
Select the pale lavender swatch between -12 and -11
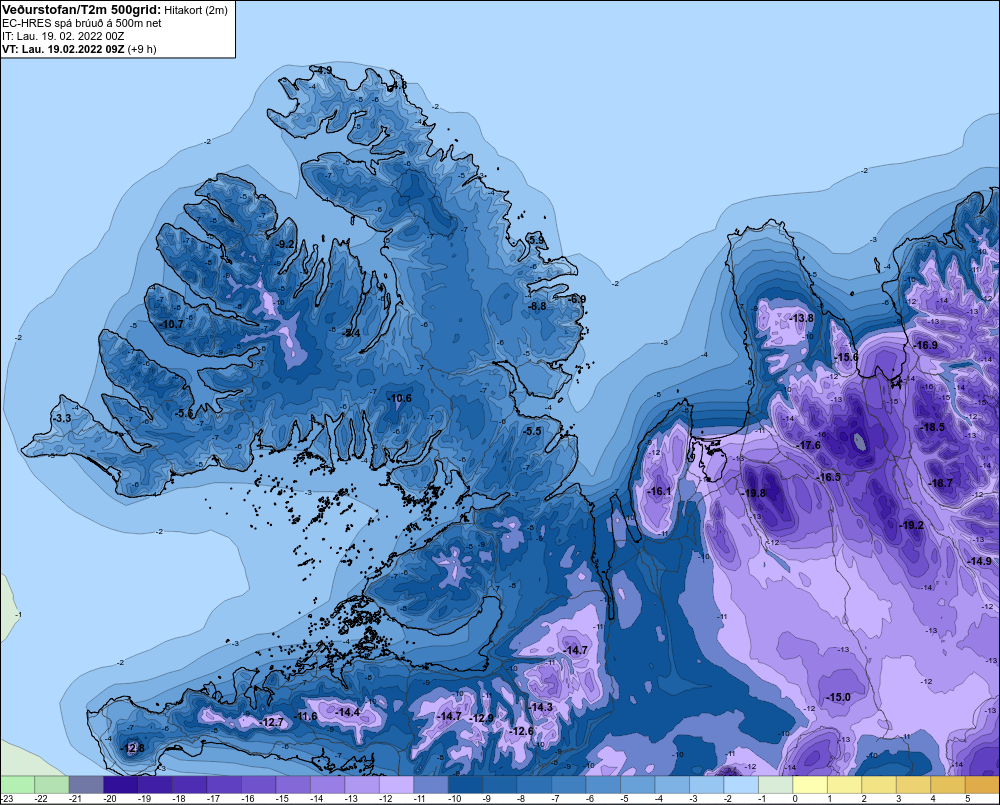(396, 784)
